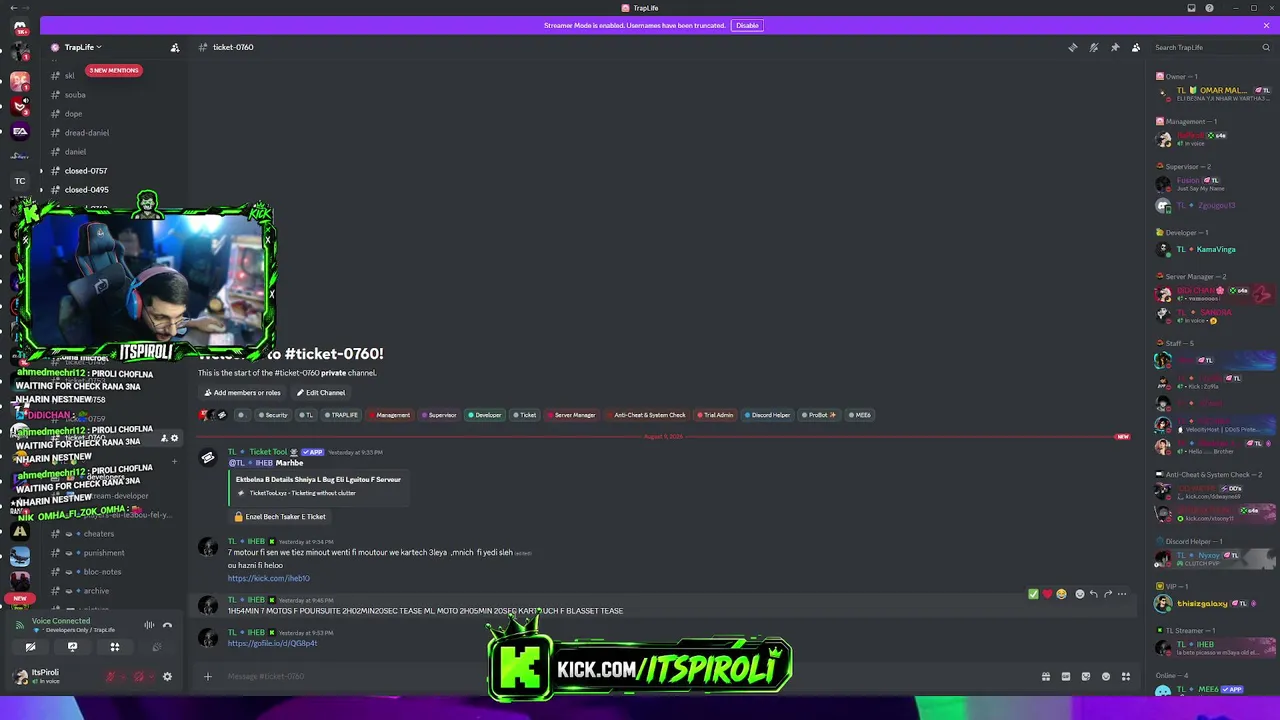The image size is (1280, 720).
Task: React with the red heart emoji
Action: click(x=1047, y=594)
